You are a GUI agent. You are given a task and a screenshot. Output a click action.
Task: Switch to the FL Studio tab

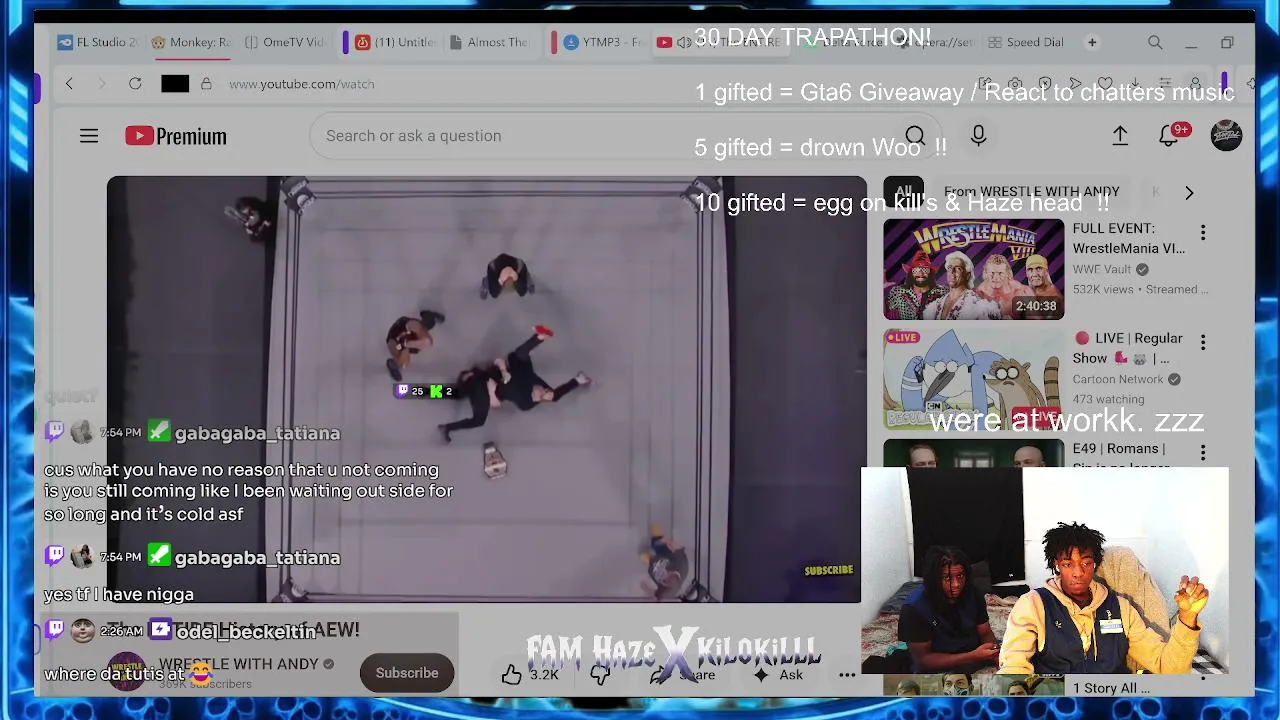(98, 43)
